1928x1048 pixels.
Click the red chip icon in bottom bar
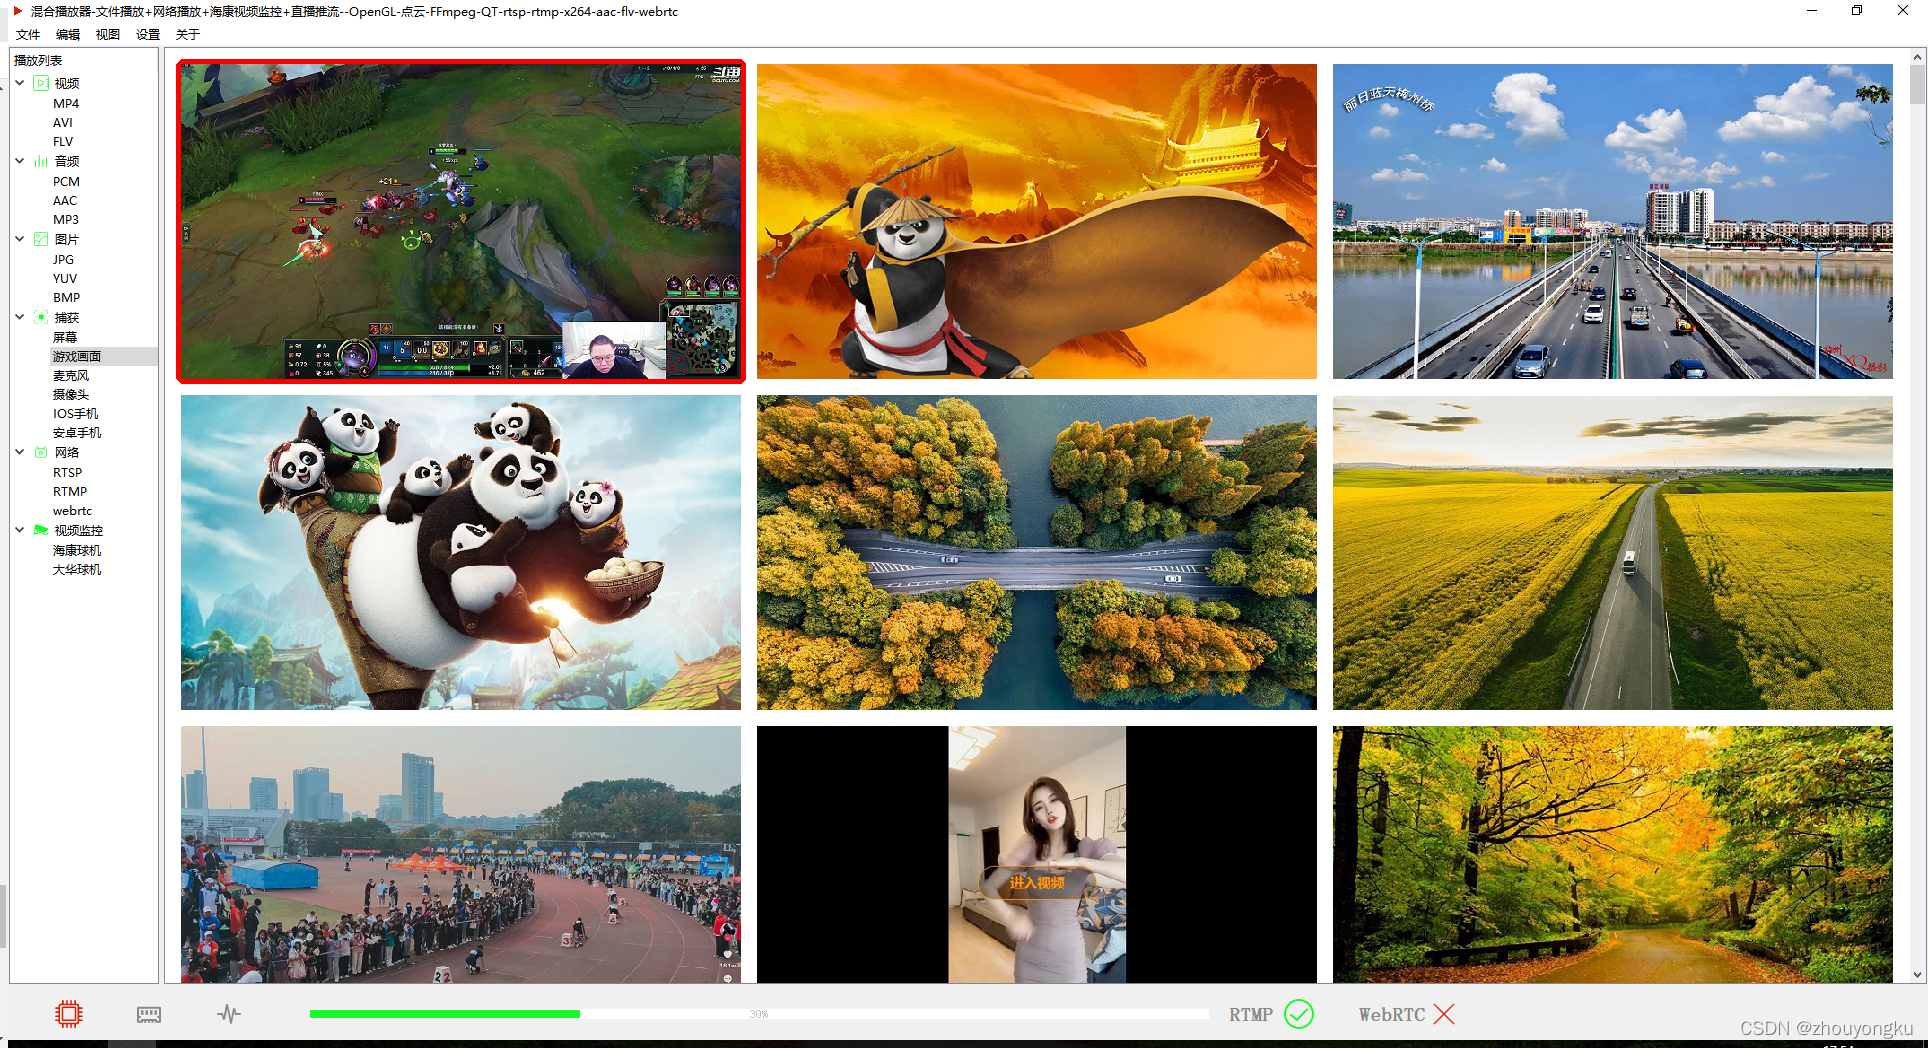click(x=69, y=1014)
